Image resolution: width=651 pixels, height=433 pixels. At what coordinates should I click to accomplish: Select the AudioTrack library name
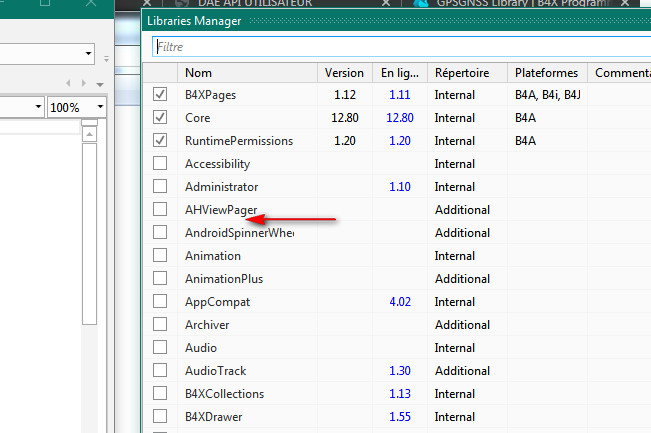pos(215,371)
